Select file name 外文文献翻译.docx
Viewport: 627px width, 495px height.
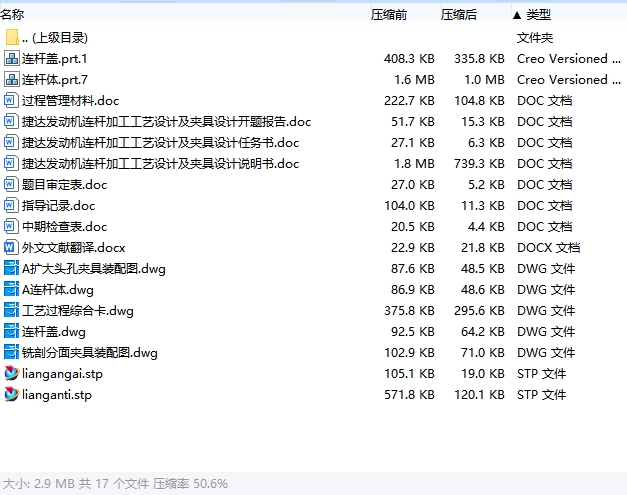coord(74,248)
